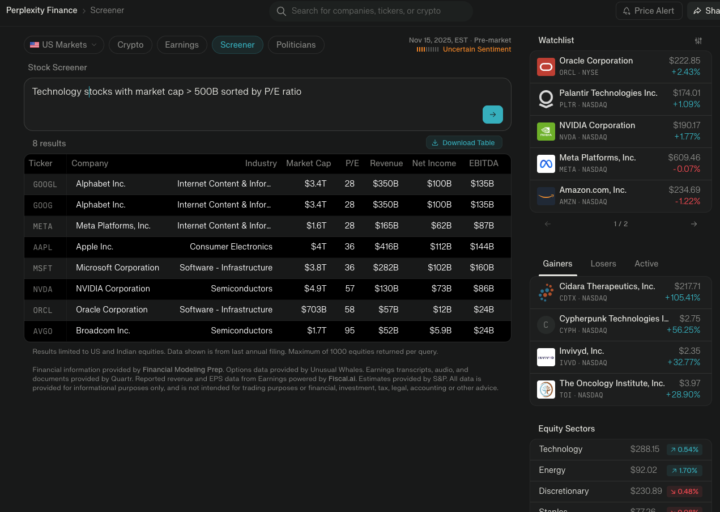The width and height of the screenshot is (720, 512).
Task: Click the download icon in Download Table
Action: pos(435,143)
